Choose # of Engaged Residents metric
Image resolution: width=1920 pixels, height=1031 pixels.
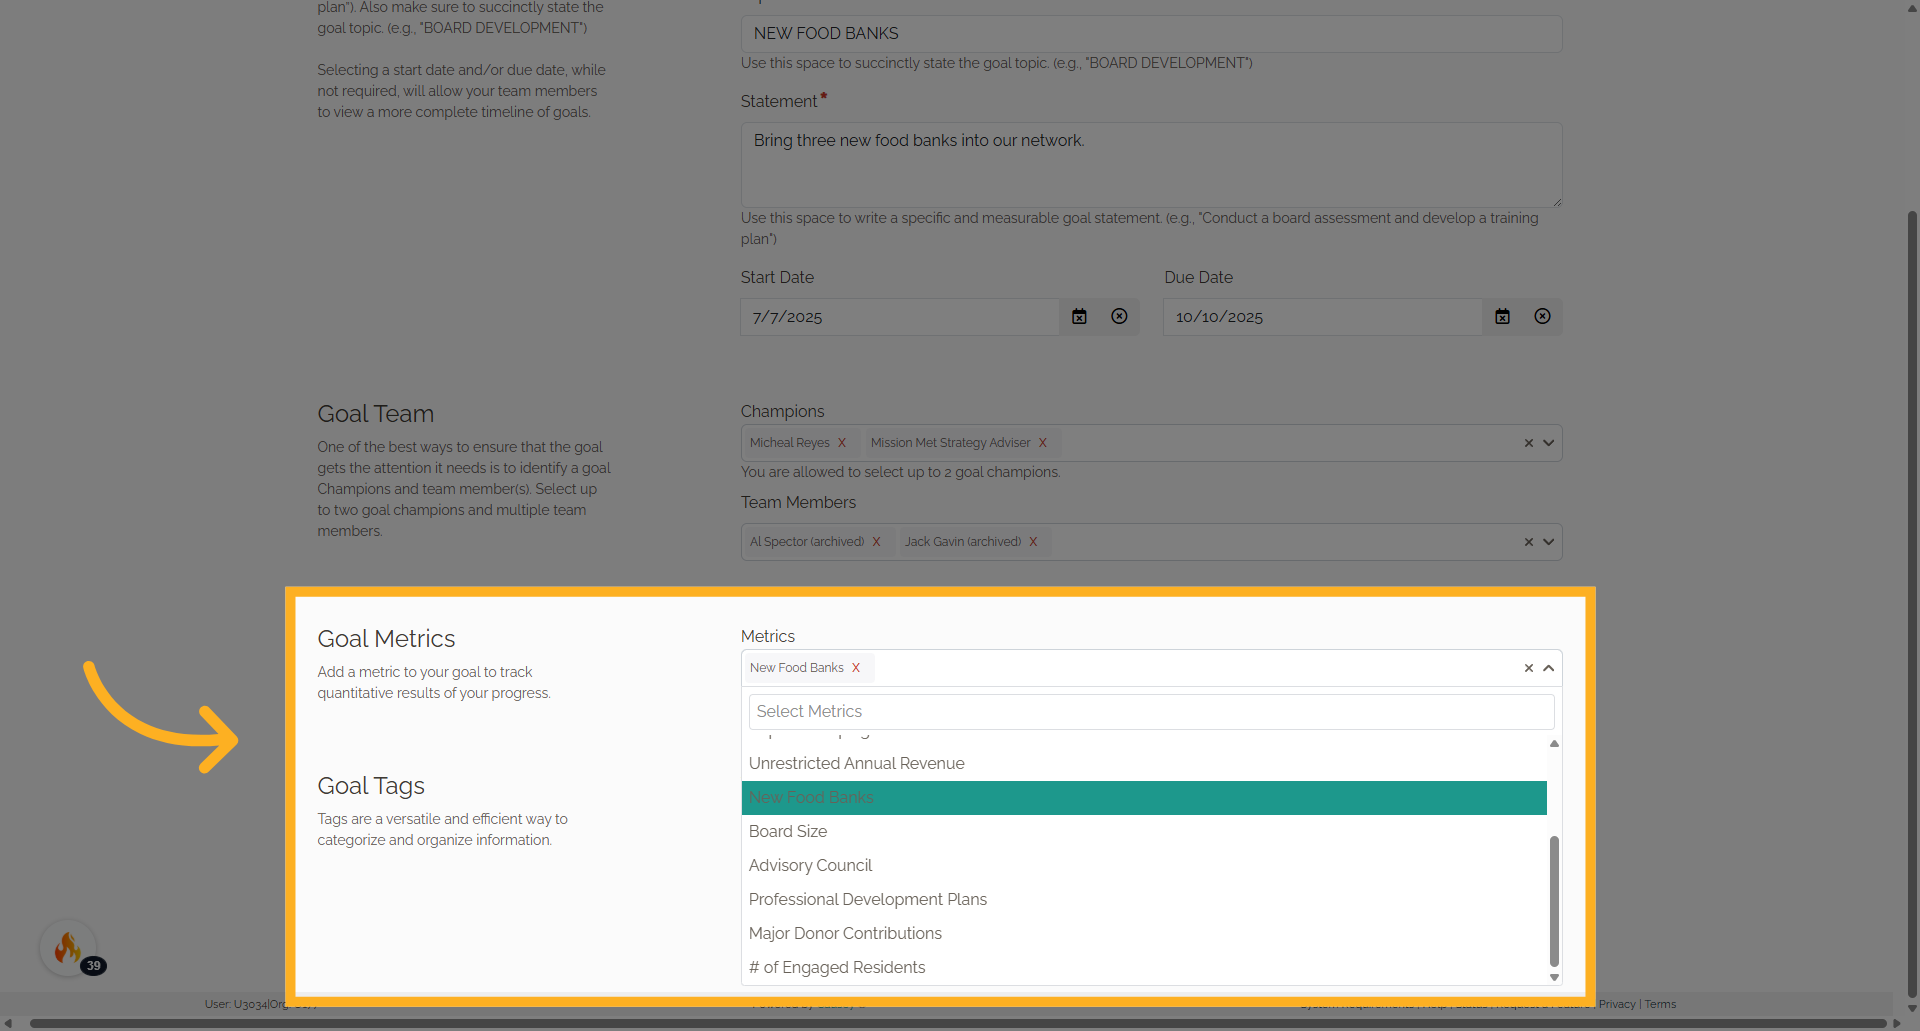point(1144,968)
